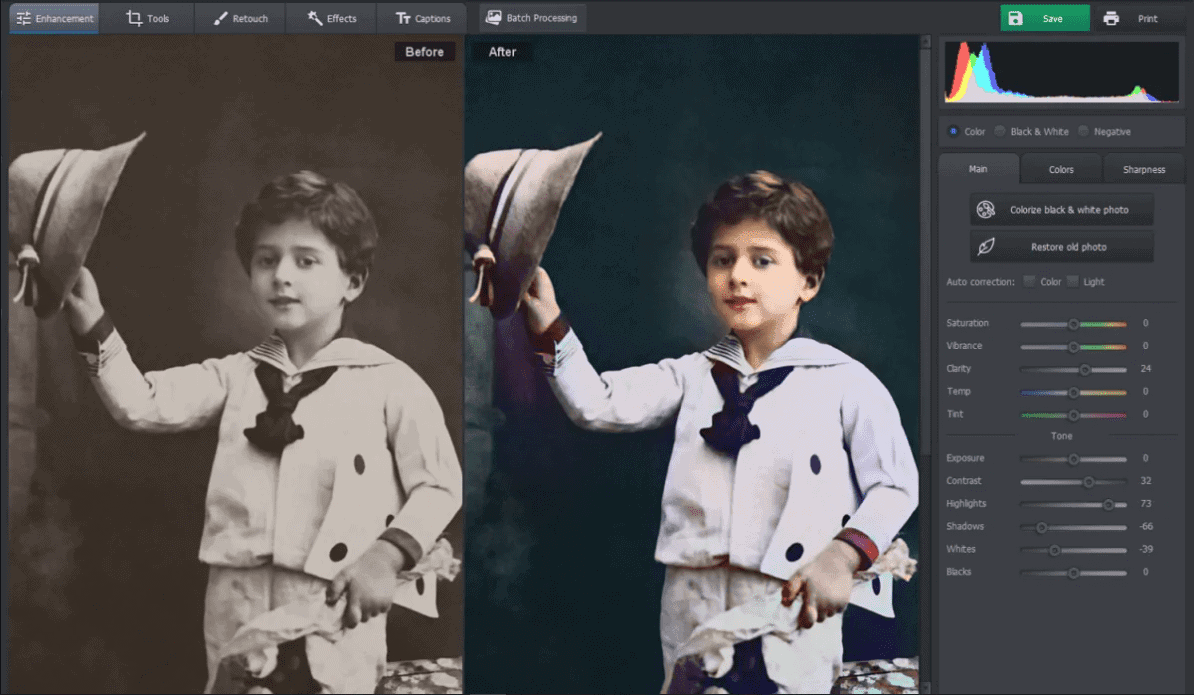This screenshot has height=695, width=1194.
Task: Select the Black & White radio button
Action: point(1000,131)
